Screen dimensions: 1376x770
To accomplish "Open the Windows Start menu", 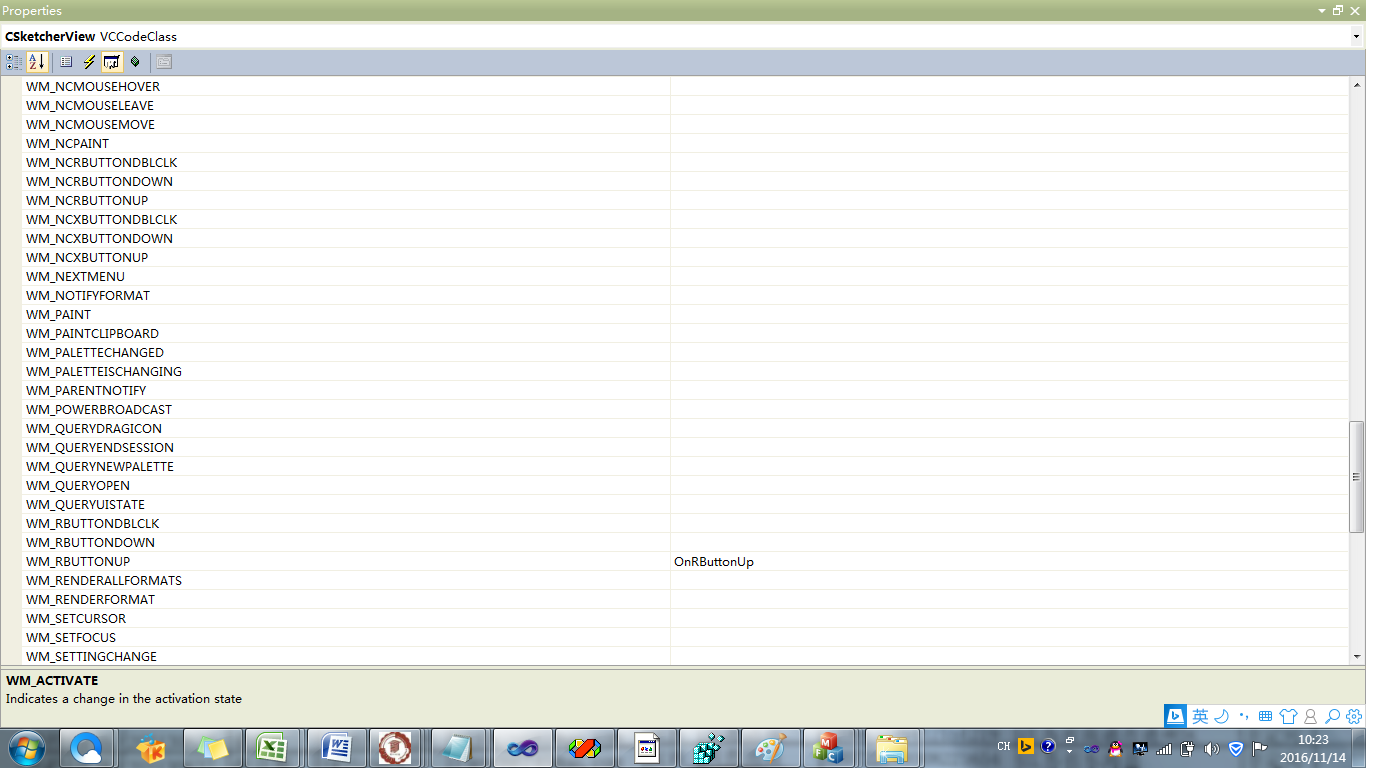I will point(26,748).
